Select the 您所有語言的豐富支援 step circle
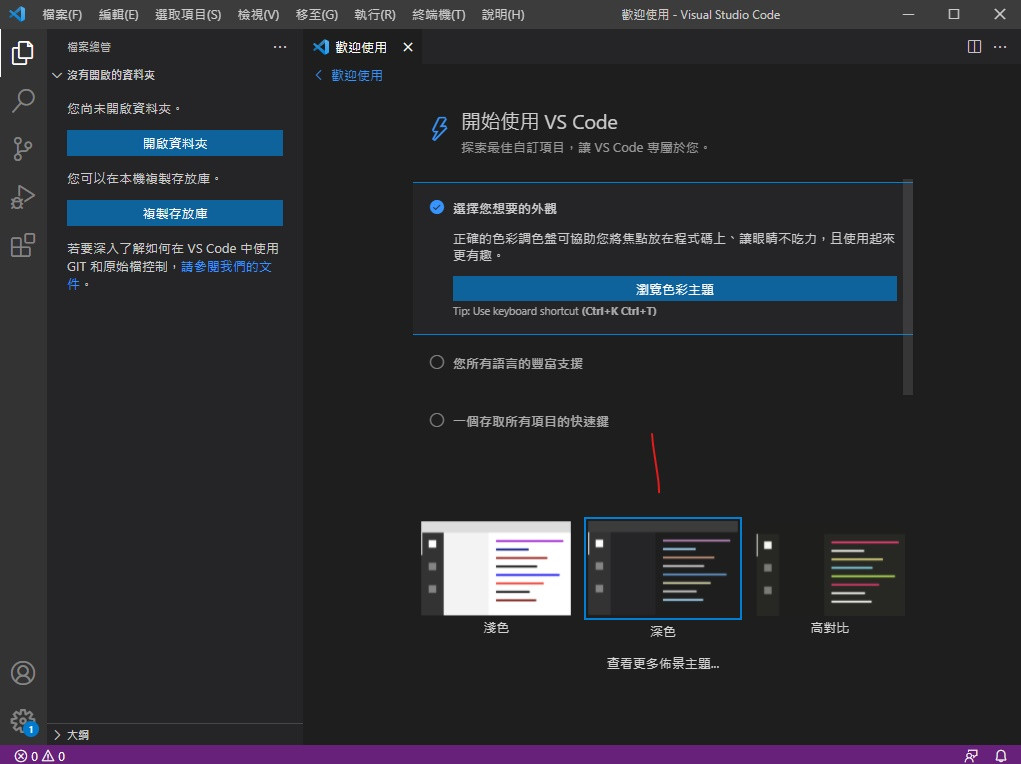 click(x=437, y=362)
